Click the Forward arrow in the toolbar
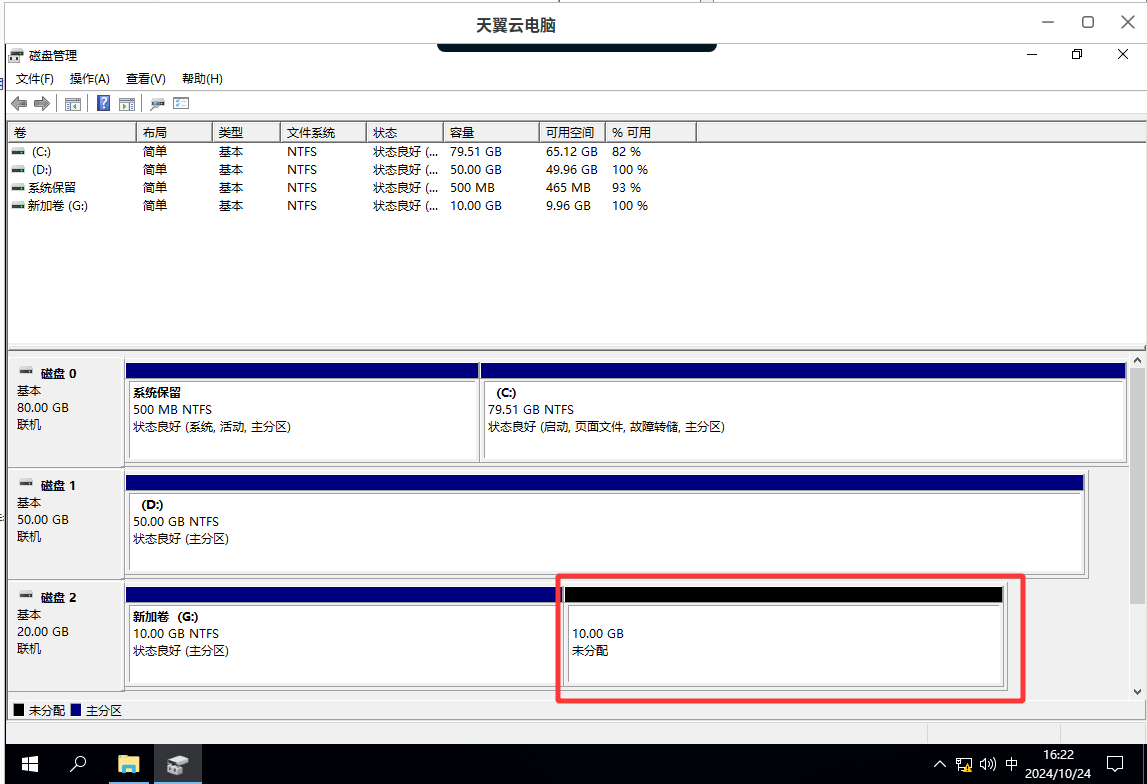Image resolution: width=1147 pixels, height=784 pixels. coord(42,104)
